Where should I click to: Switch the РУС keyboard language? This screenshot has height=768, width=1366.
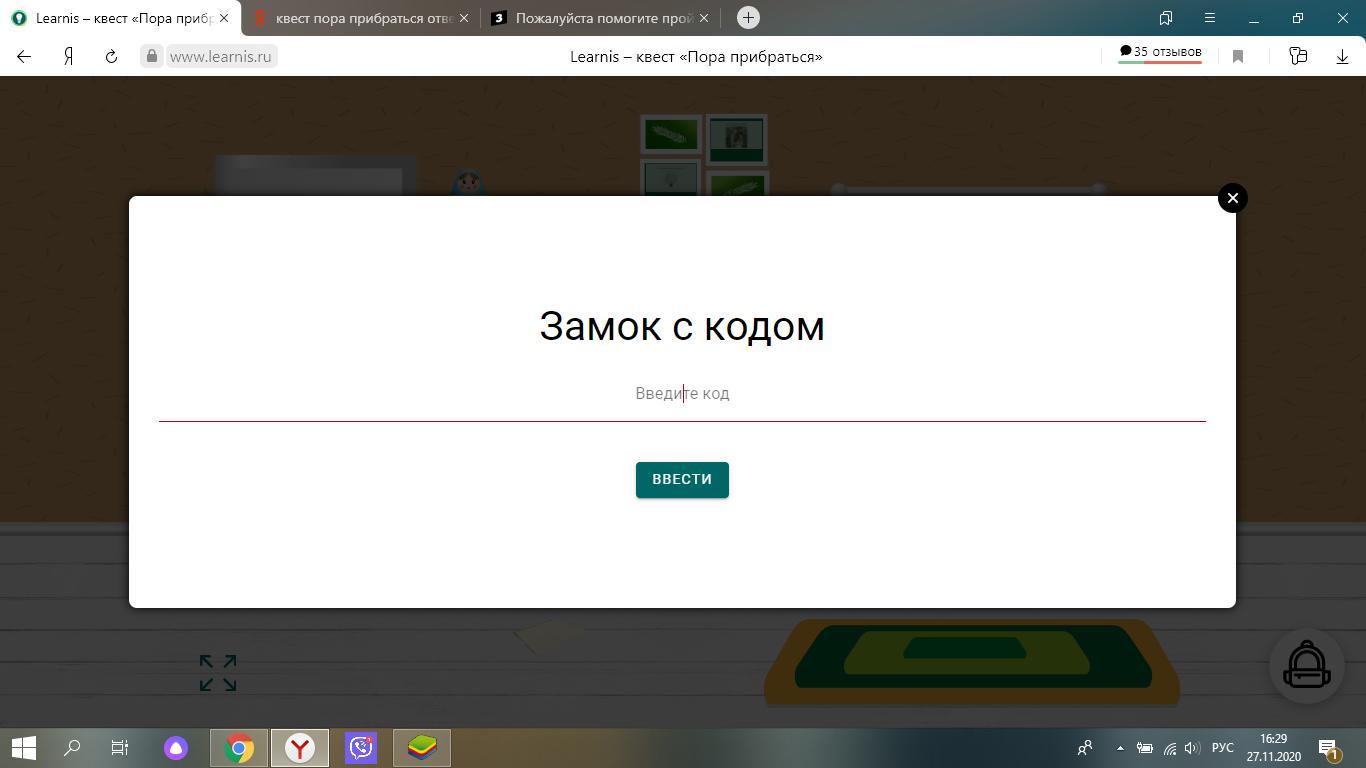coord(1222,748)
